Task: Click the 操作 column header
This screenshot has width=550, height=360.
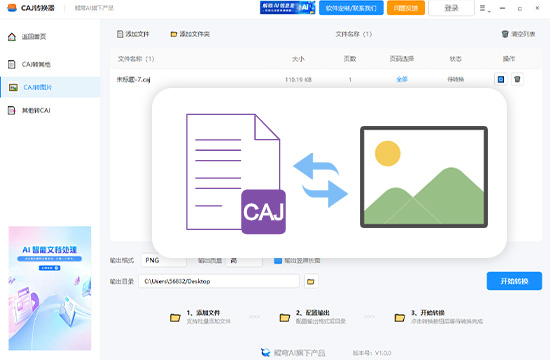Action: tap(509, 59)
